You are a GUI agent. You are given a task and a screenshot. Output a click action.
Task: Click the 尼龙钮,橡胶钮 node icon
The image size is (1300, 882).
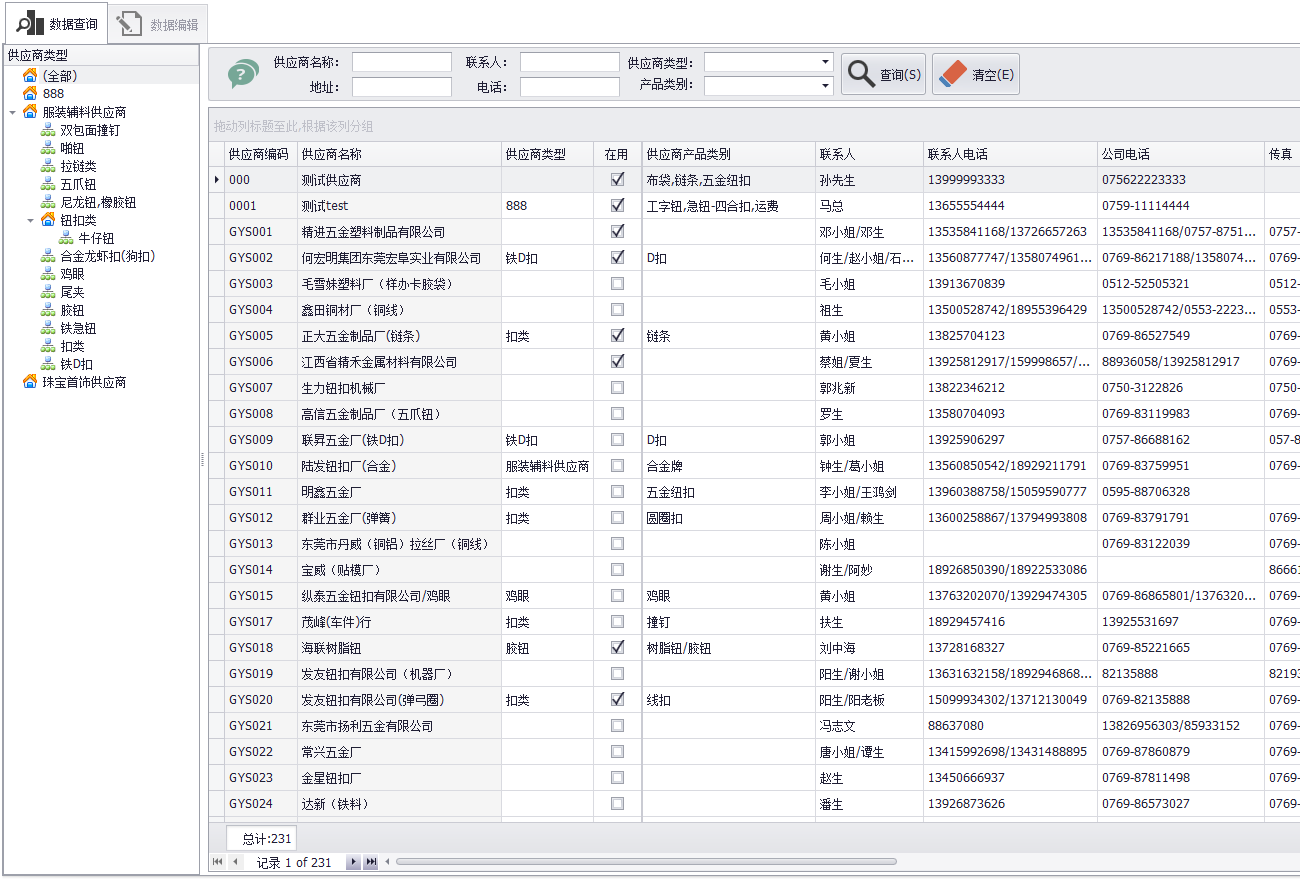coord(48,202)
